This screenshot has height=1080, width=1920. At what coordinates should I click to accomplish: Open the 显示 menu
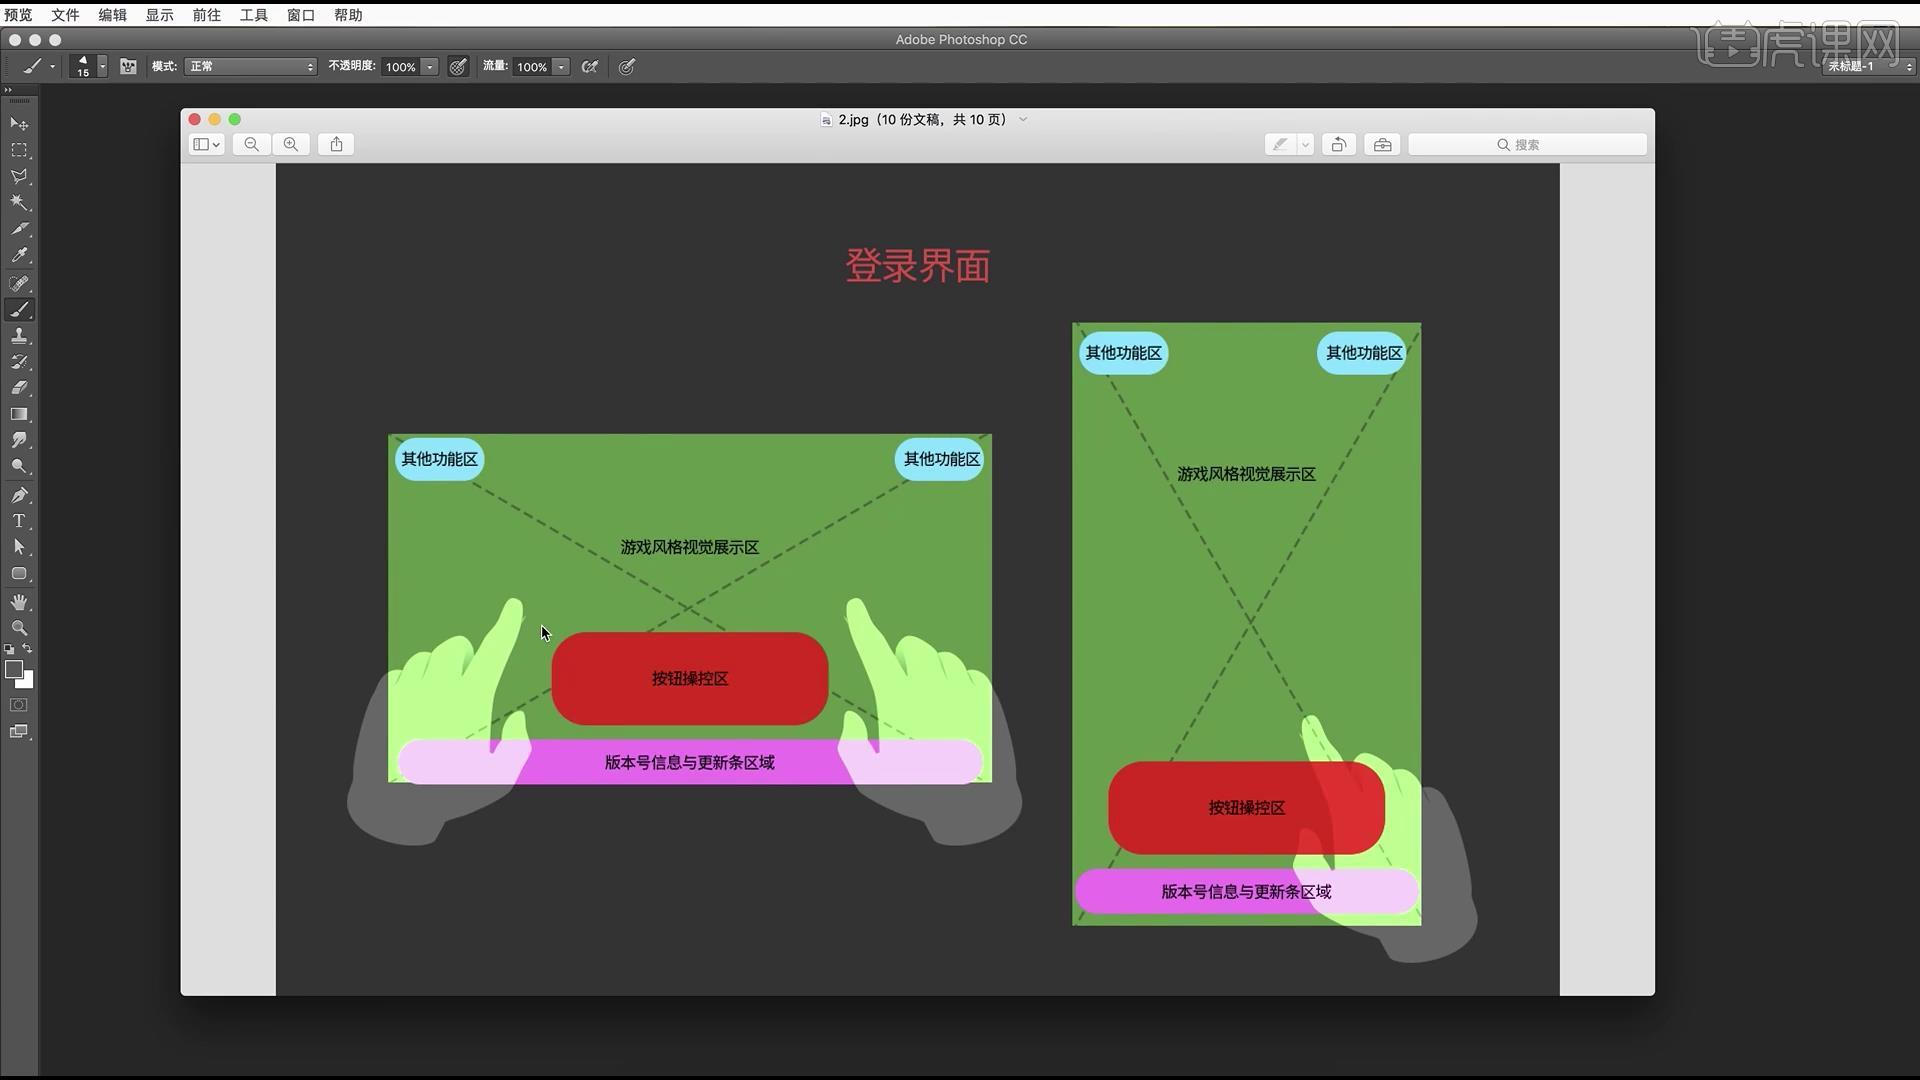point(159,15)
